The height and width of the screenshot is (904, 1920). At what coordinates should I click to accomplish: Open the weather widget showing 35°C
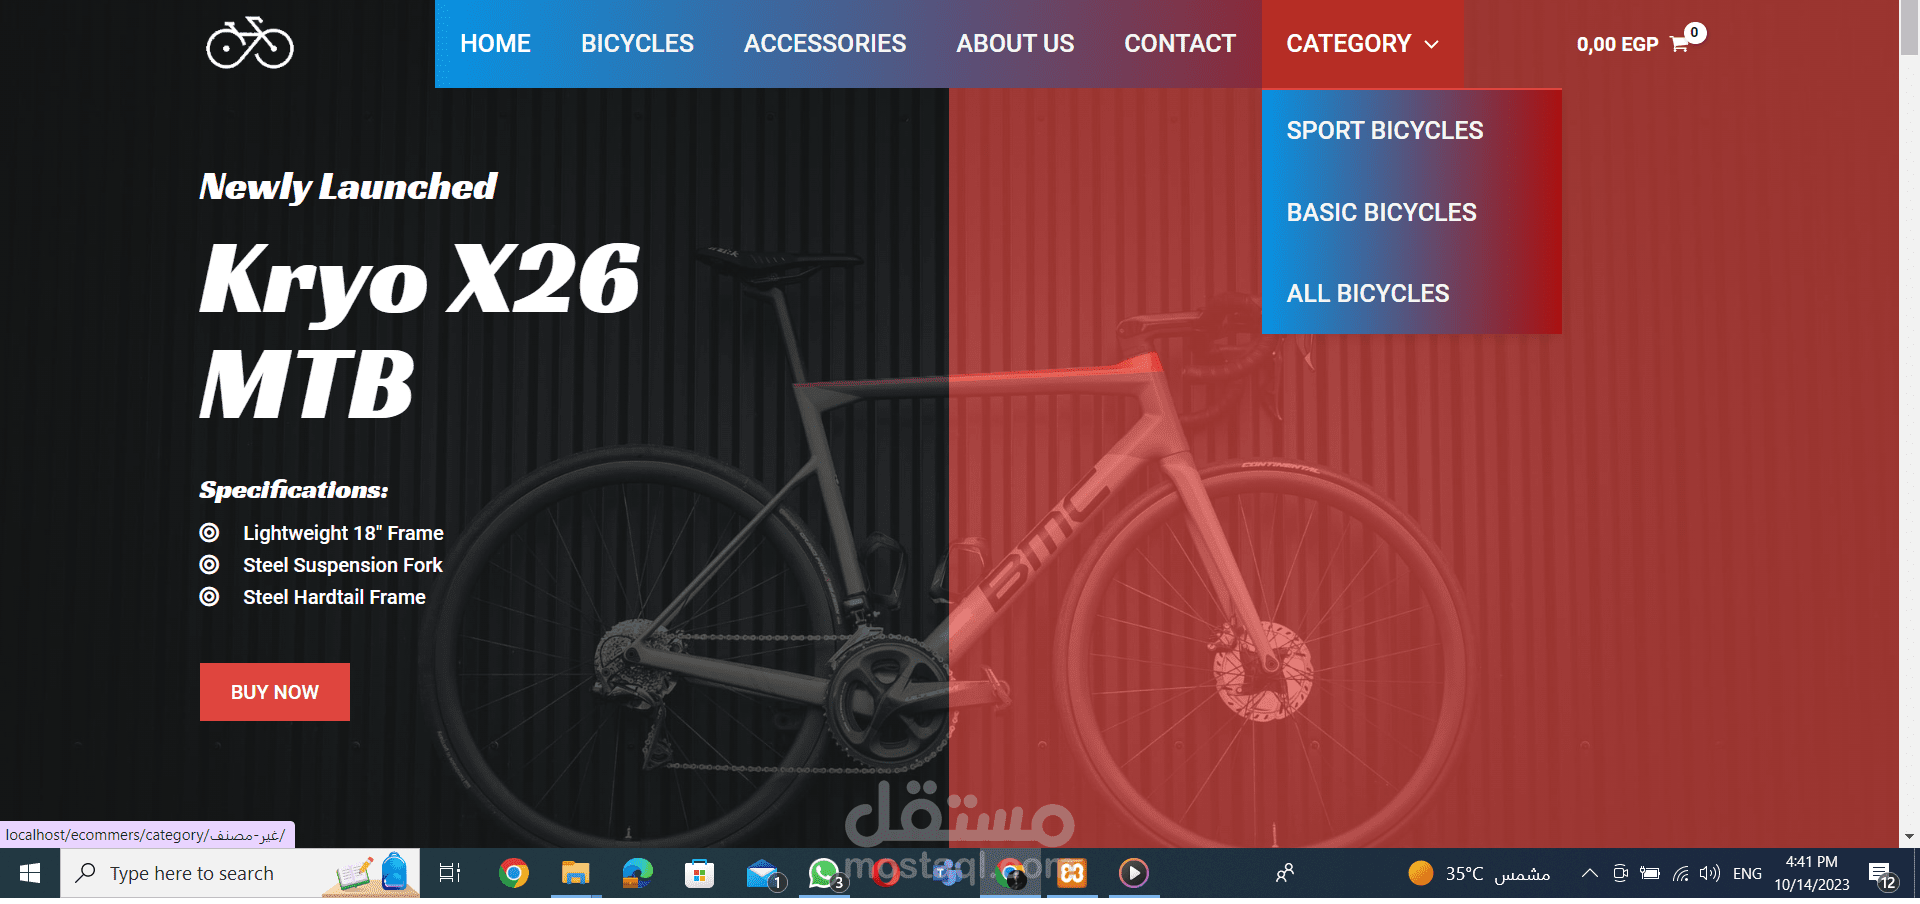click(x=1479, y=874)
